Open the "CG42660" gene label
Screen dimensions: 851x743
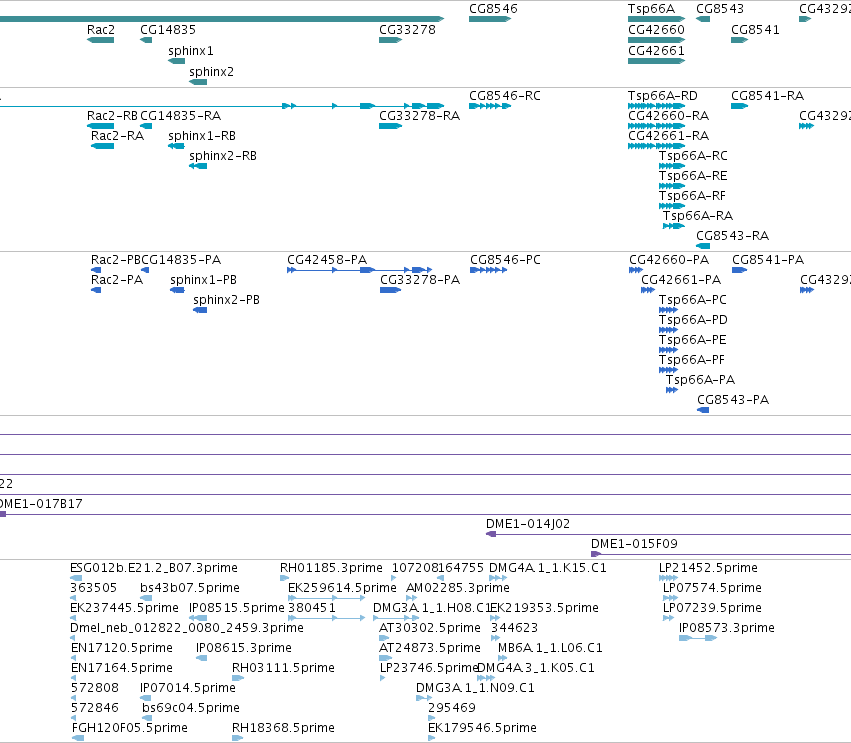[x=656, y=30]
